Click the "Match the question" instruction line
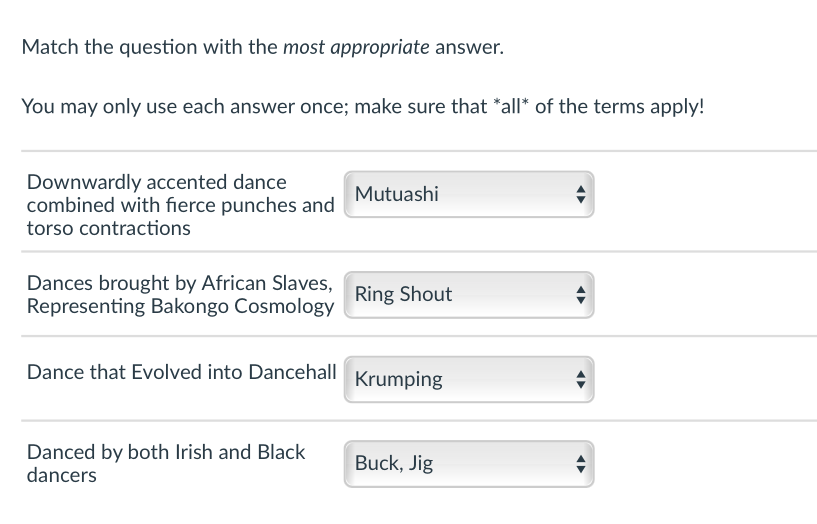817x524 pixels. click(x=263, y=47)
